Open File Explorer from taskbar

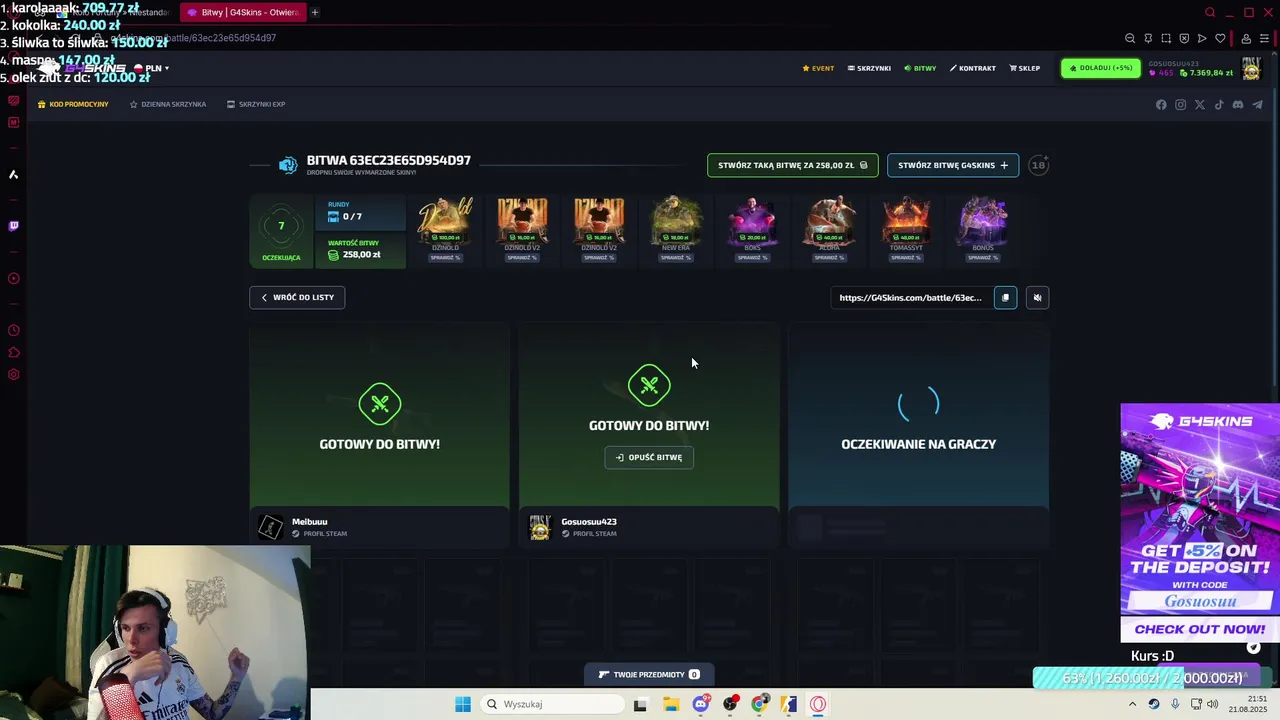[671, 704]
